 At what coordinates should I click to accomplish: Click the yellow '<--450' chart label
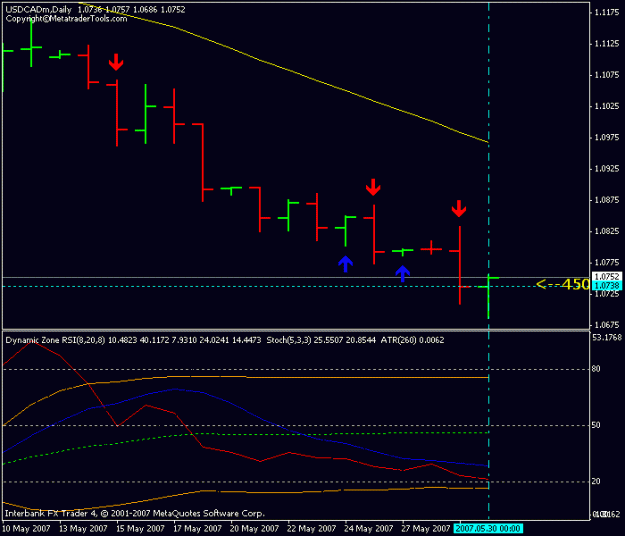(563, 285)
